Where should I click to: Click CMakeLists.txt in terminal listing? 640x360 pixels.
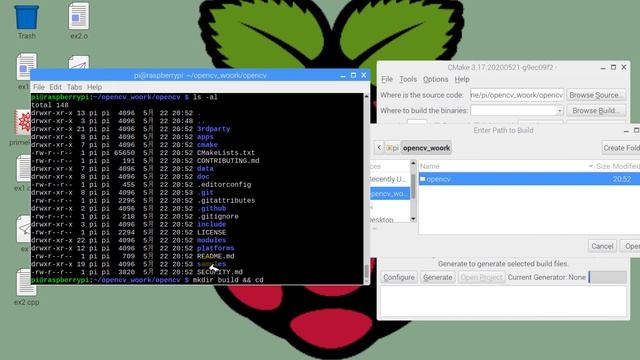pyautogui.click(x=226, y=153)
